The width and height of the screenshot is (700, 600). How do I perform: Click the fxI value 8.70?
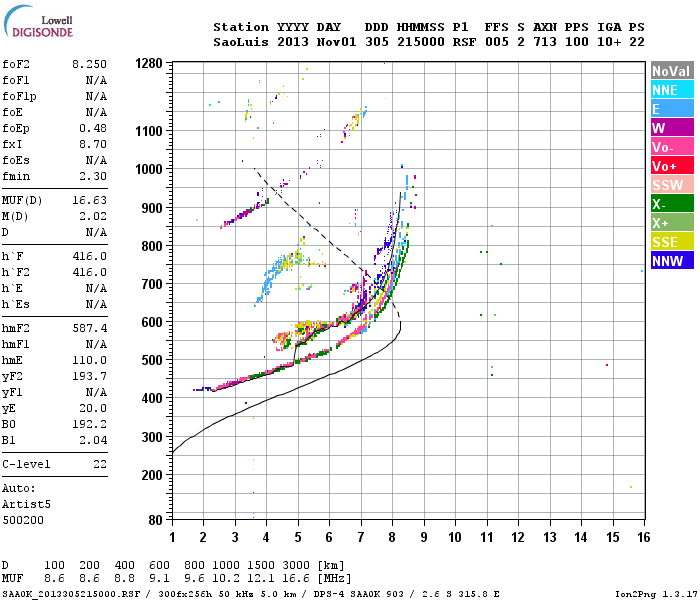click(x=93, y=144)
